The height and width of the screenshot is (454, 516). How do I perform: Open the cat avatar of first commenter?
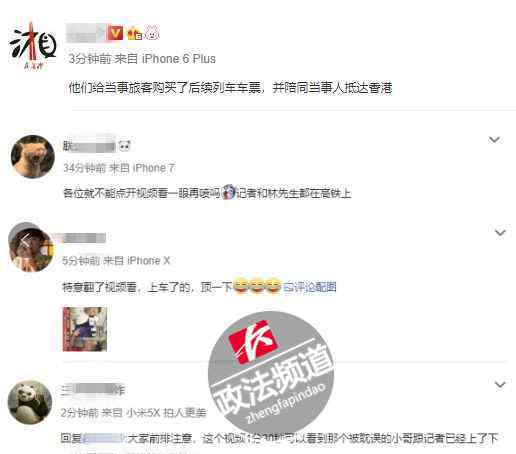click(x=32, y=156)
